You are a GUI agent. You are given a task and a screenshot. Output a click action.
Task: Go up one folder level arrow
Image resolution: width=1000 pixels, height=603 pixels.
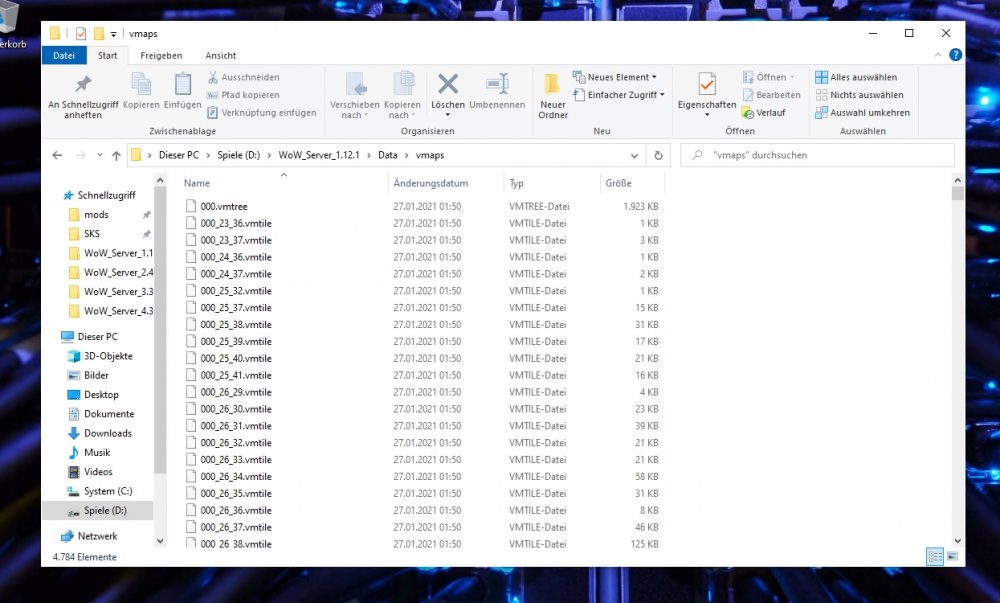click(x=116, y=155)
